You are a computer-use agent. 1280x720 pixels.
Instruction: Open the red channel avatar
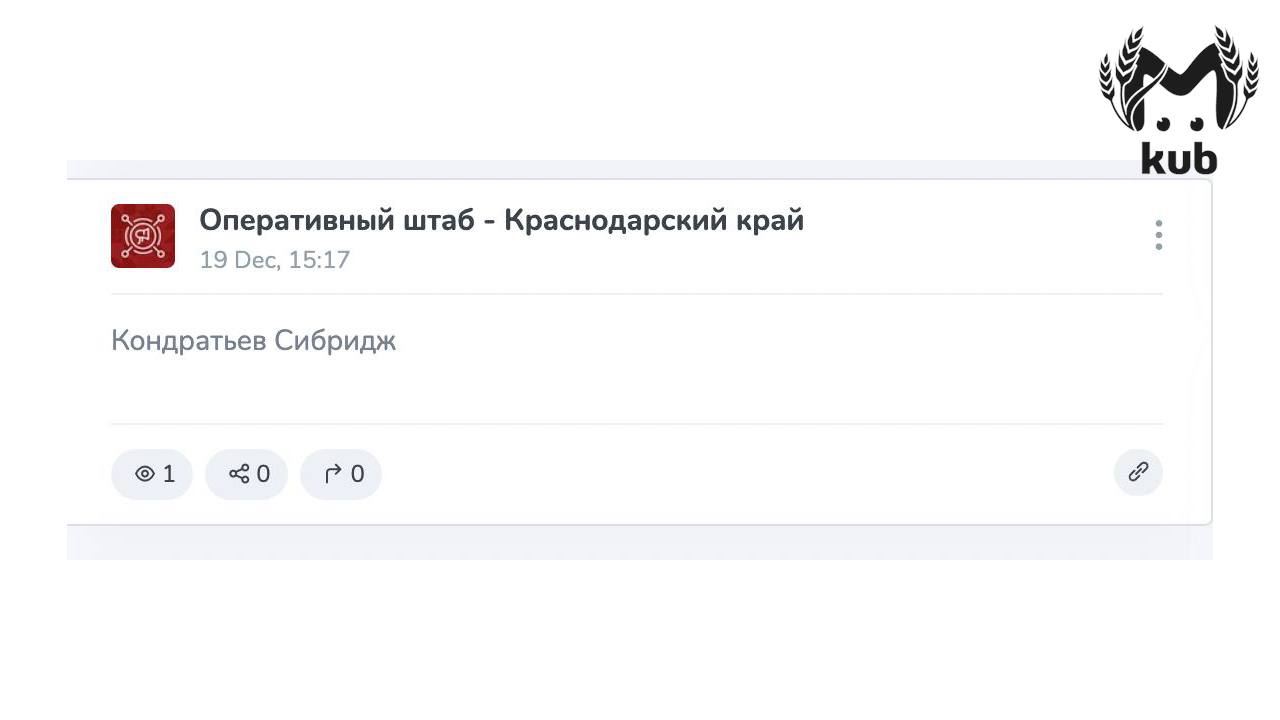click(143, 236)
